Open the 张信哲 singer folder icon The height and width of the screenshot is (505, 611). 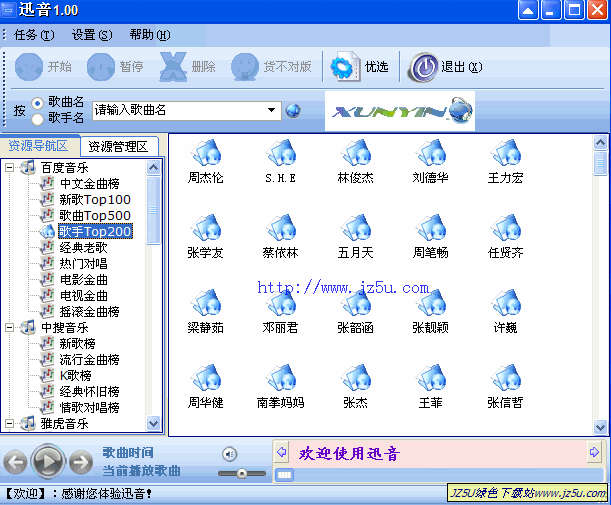tap(505, 378)
